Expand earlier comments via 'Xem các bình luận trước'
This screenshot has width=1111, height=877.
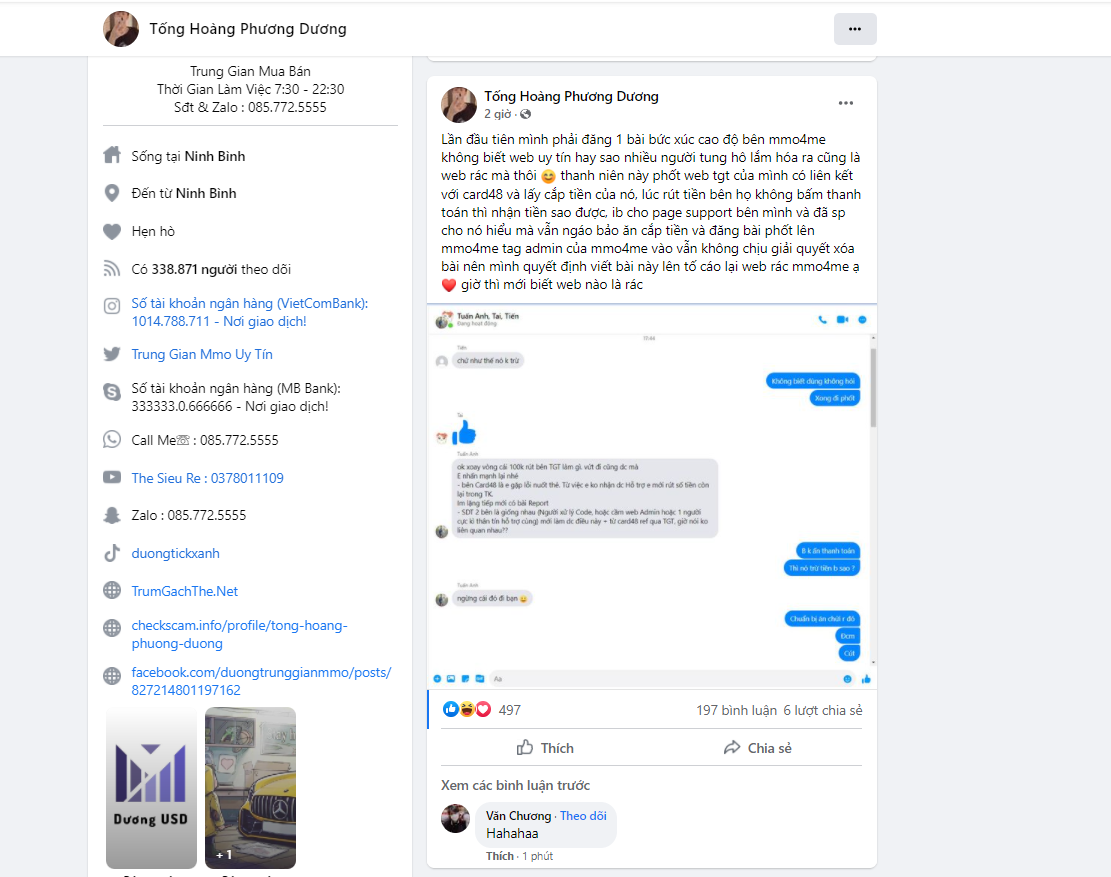[x=515, y=785]
